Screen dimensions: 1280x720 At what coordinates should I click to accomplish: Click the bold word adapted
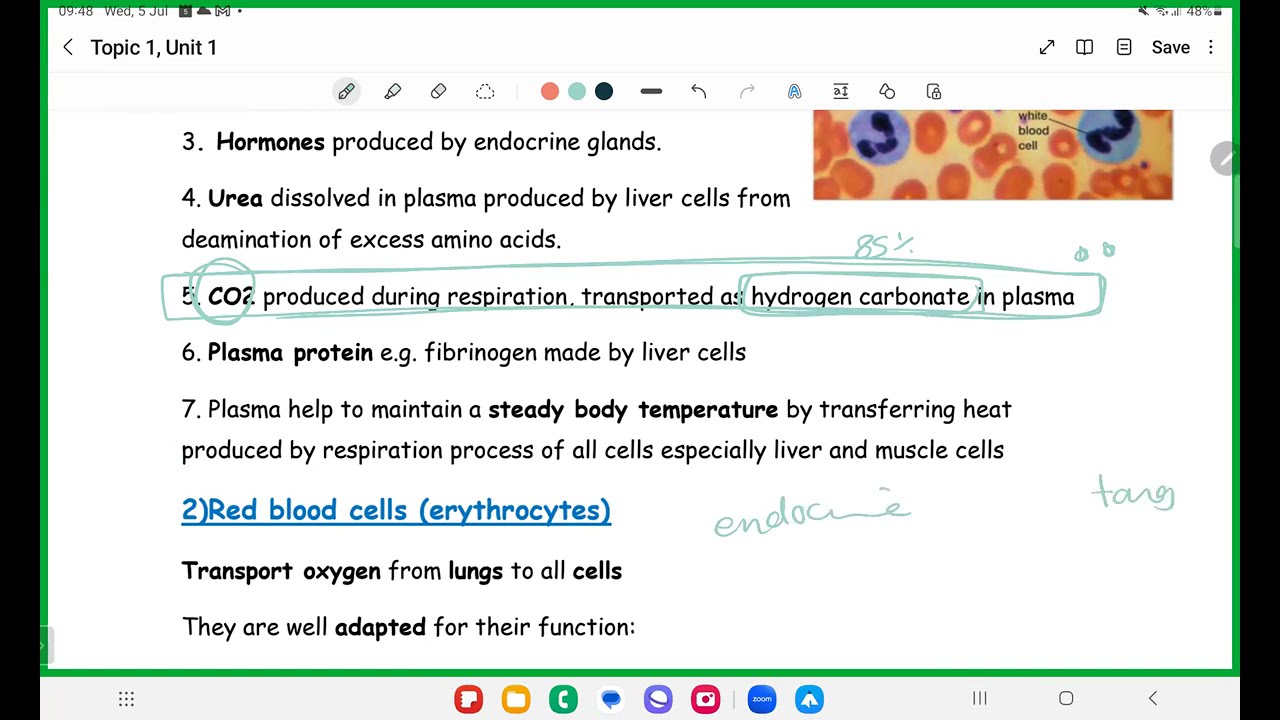point(380,628)
